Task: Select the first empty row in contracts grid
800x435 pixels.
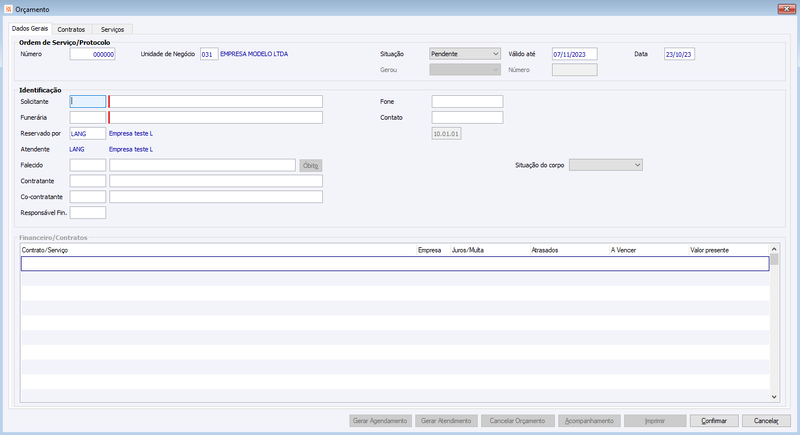Action: [x=395, y=264]
